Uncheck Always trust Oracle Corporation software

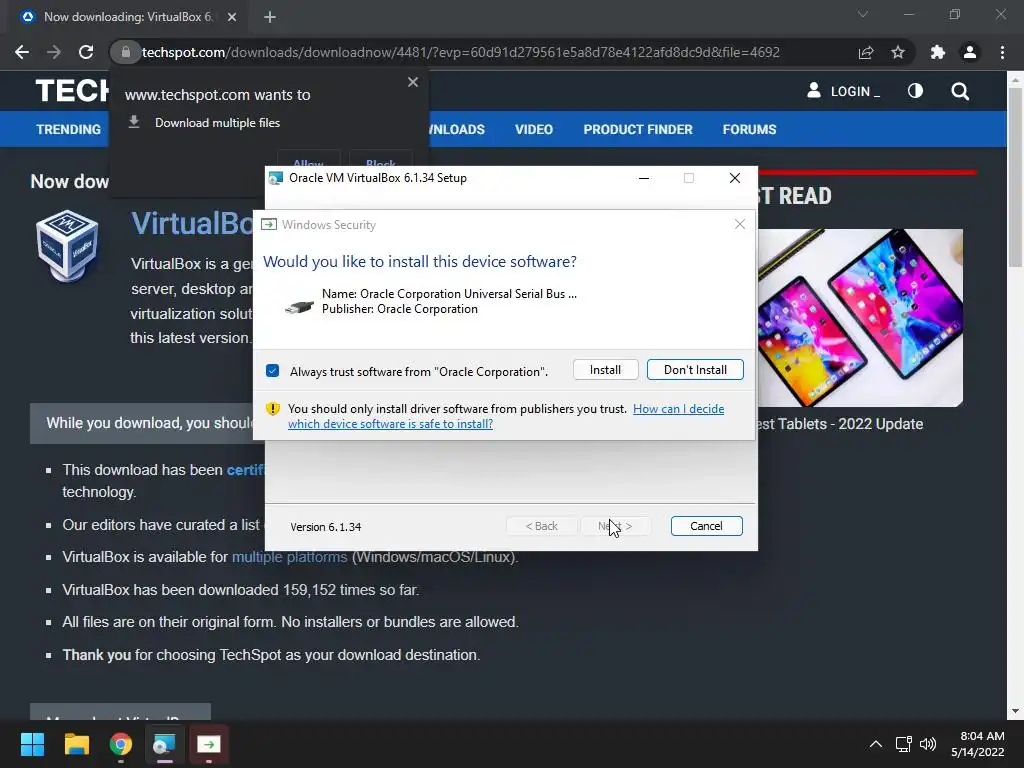[272, 371]
